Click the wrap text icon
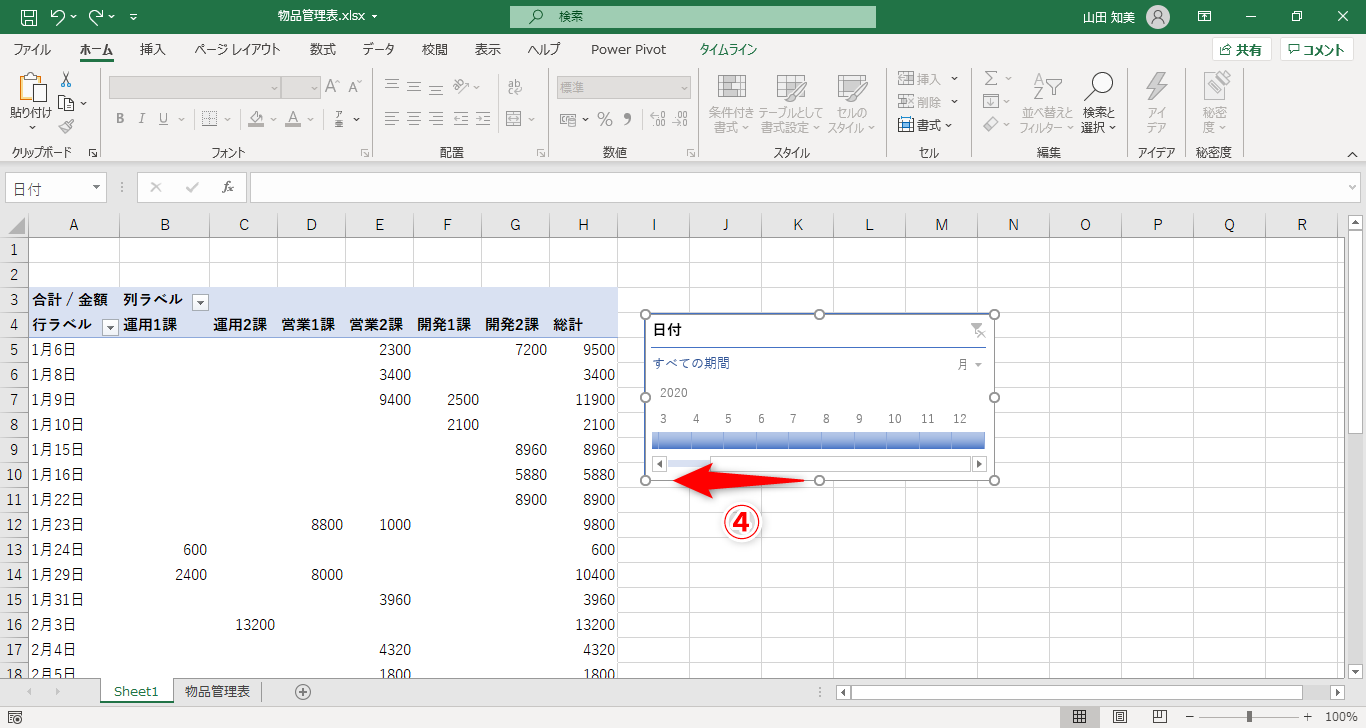This screenshot has width=1366, height=728. 515,87
